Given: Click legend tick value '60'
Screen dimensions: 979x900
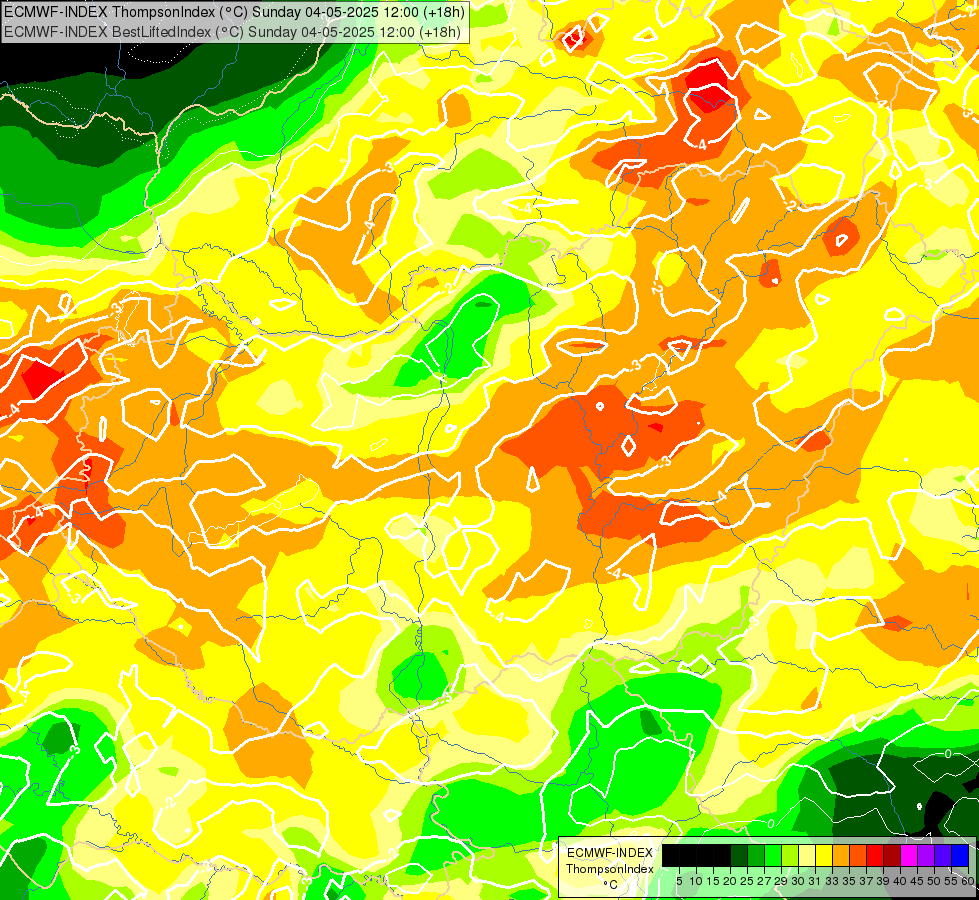Looking at the screenshot, I should coord(967,881).
